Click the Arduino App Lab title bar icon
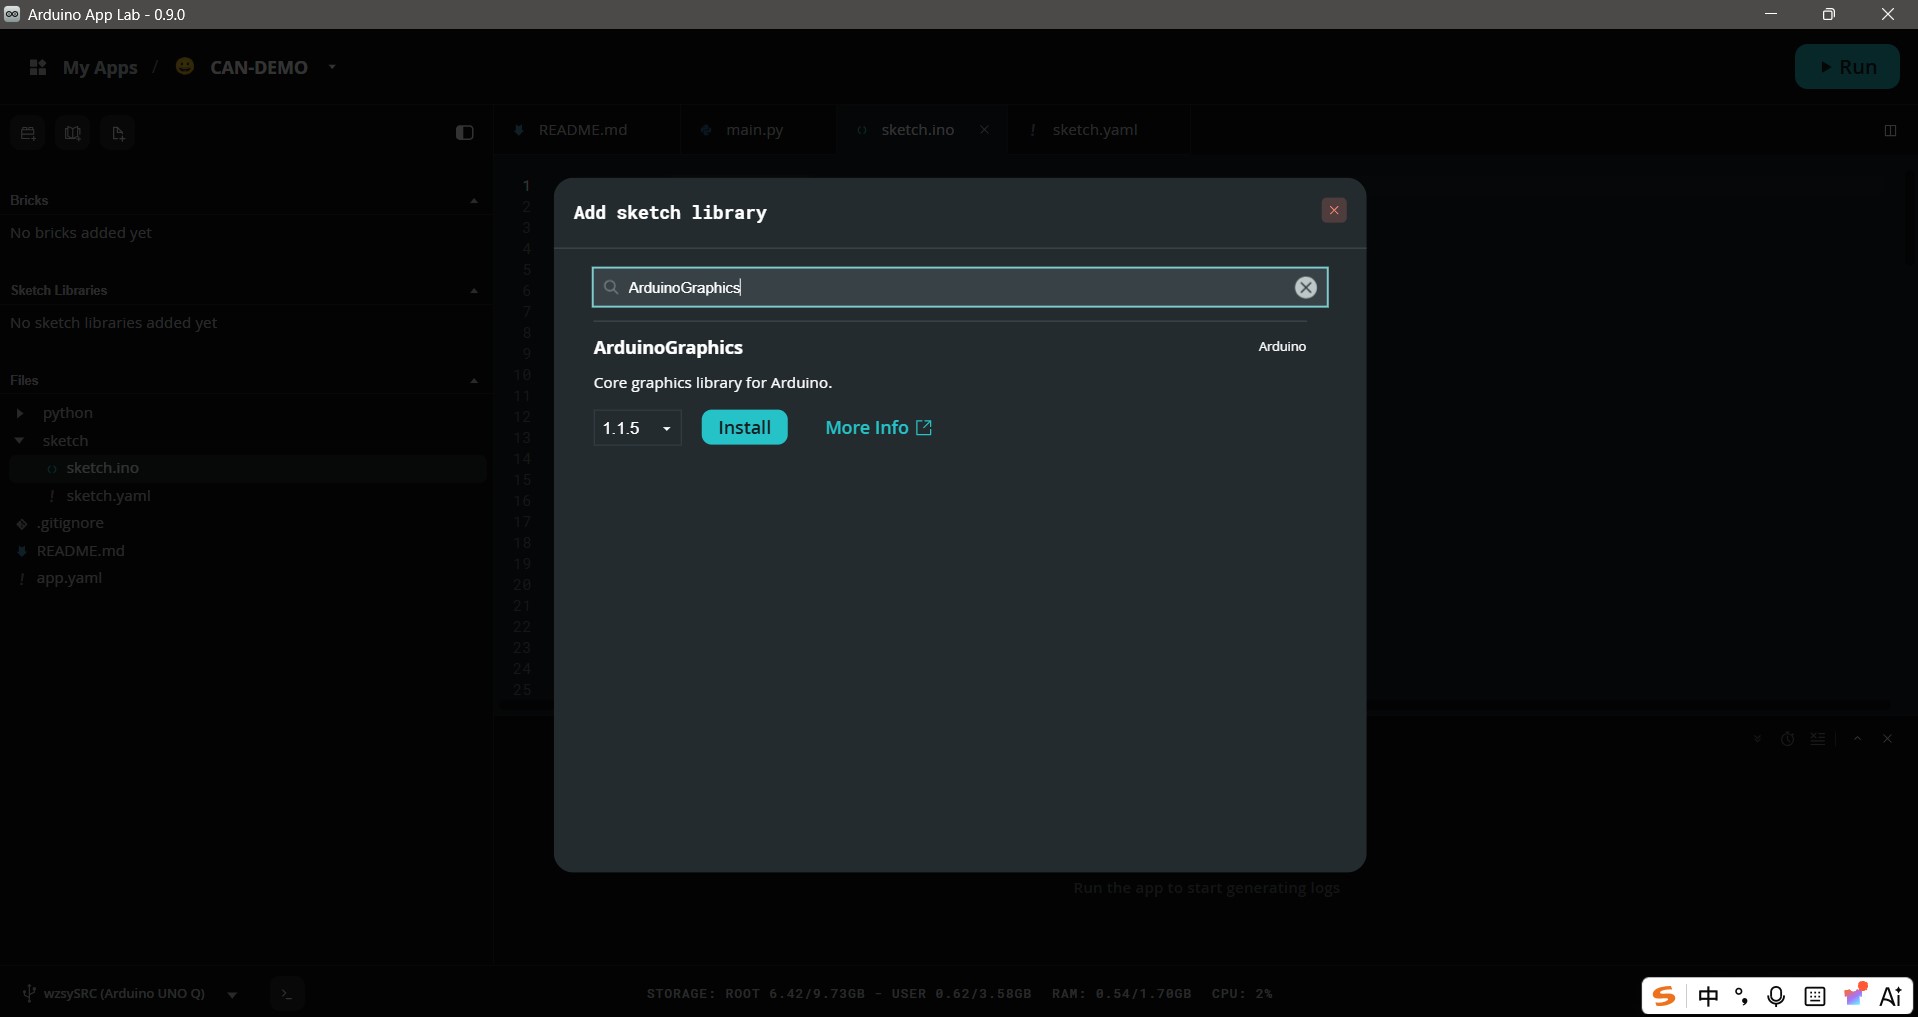 tap(12, 14)
